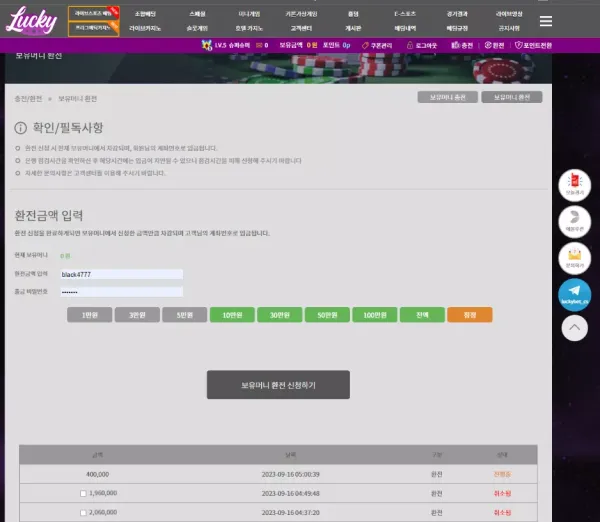Click the LV.5 level badge icon
The width and height of the screenshot is (600, 522).
(x=207, y=45)
